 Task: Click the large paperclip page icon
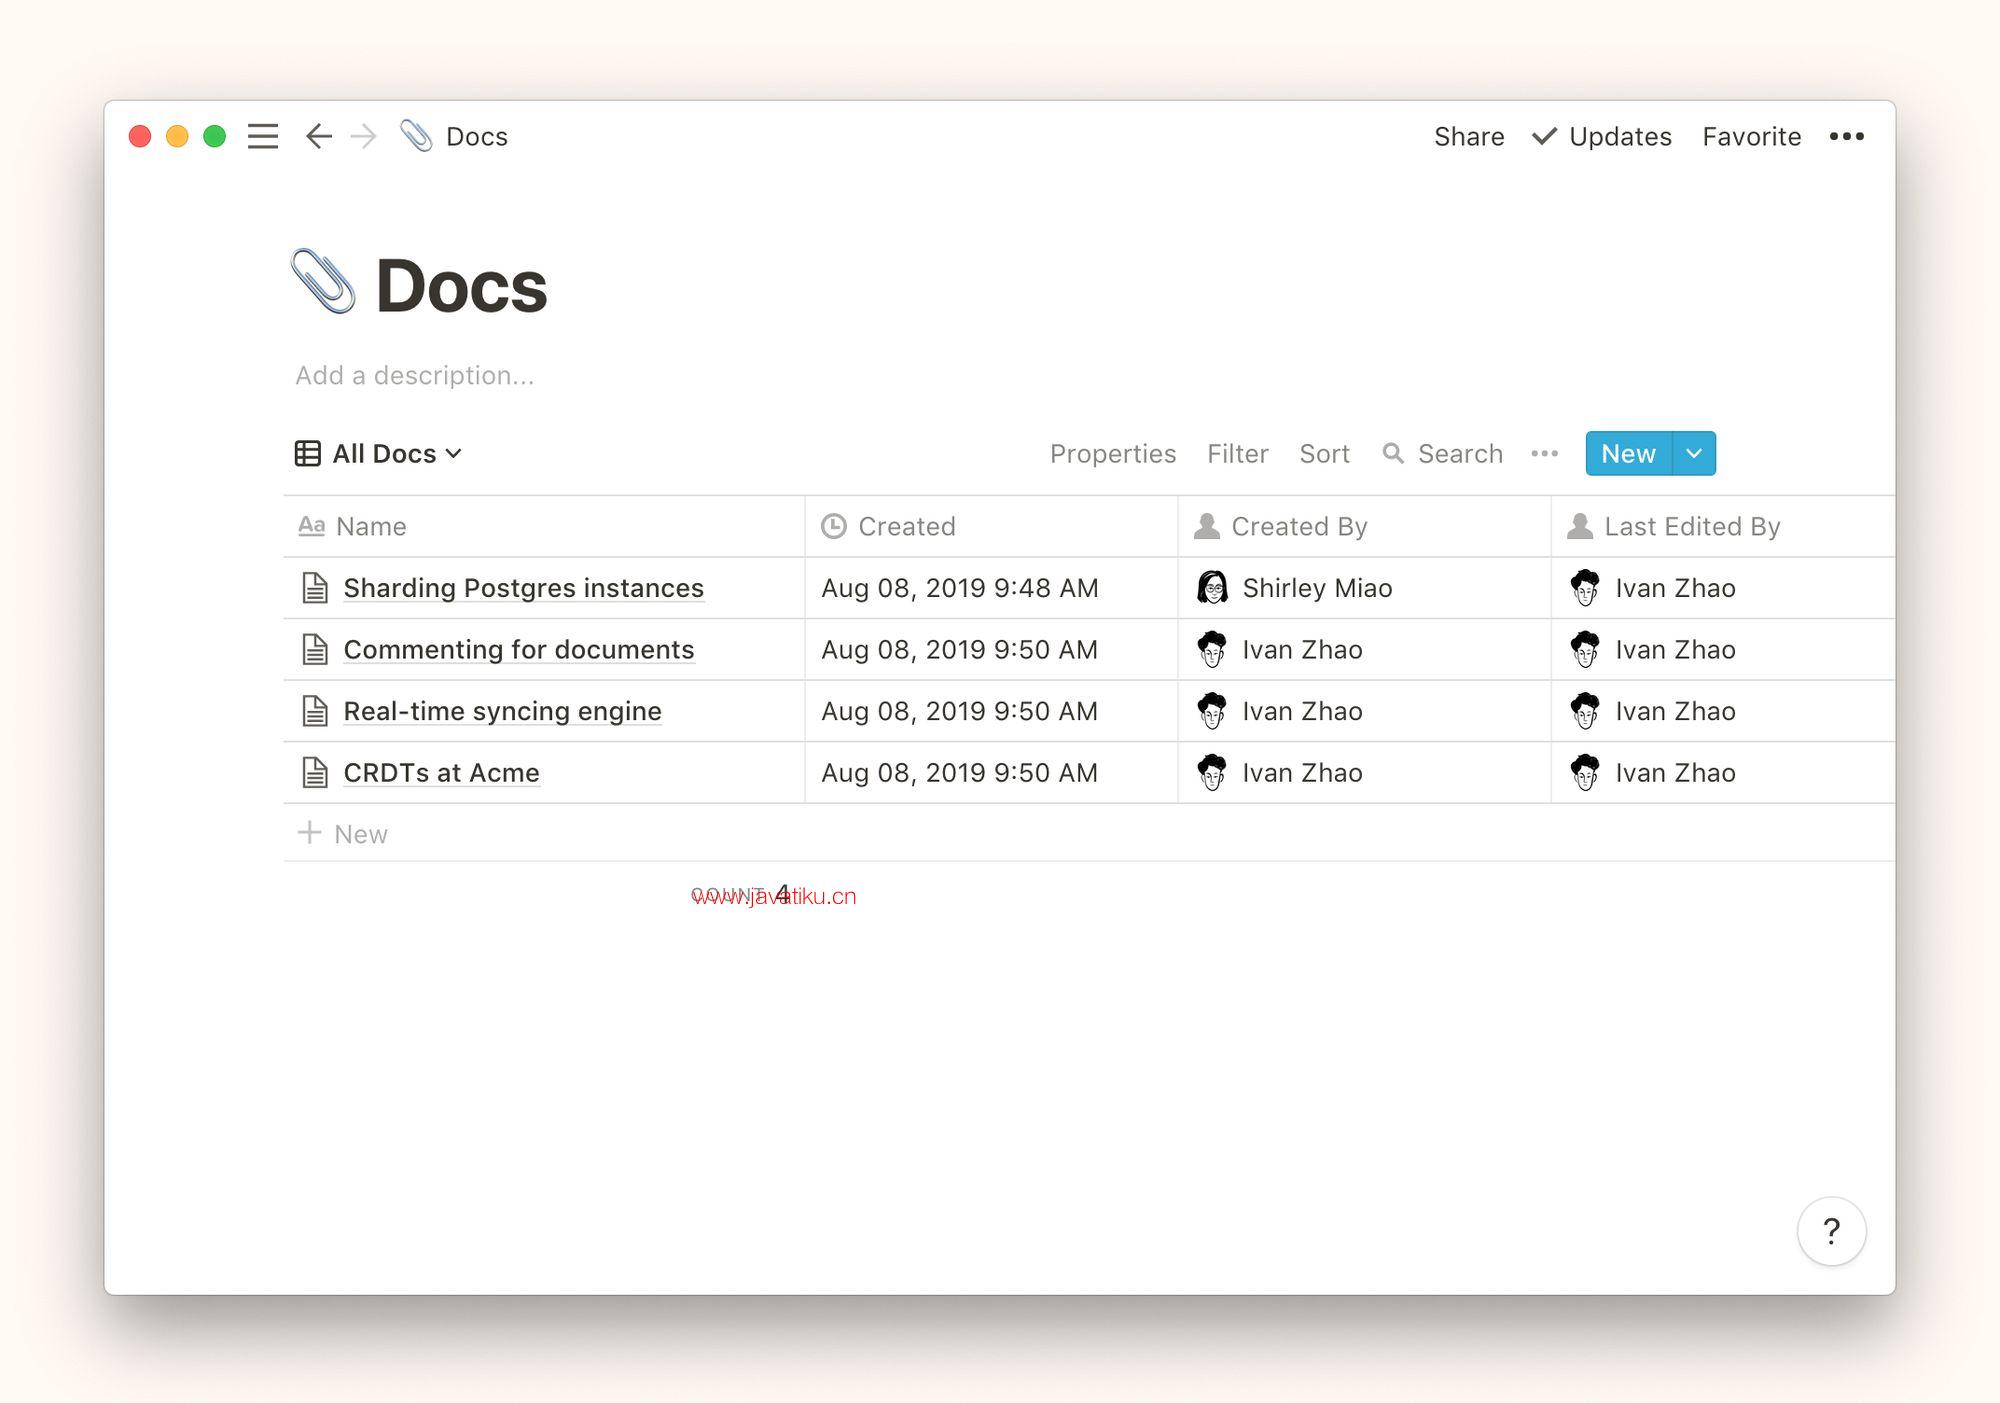(x=323, y=282)
